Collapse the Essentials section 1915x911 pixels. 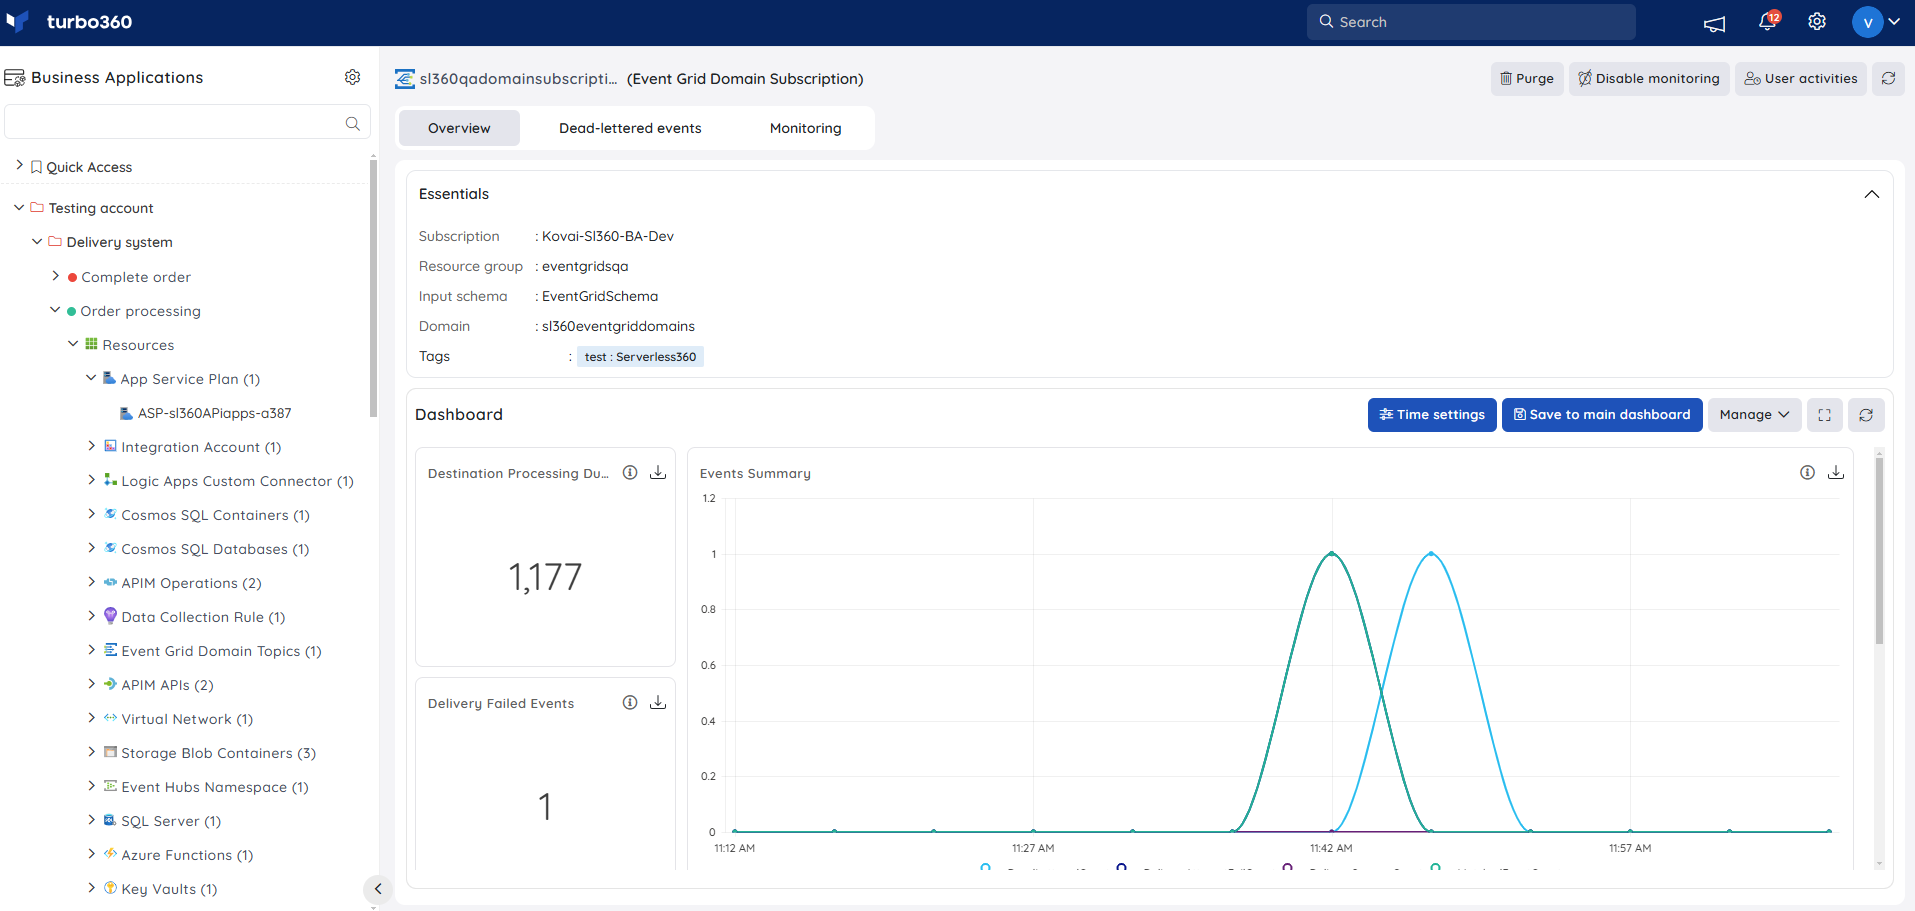(x=1872, y=194)
